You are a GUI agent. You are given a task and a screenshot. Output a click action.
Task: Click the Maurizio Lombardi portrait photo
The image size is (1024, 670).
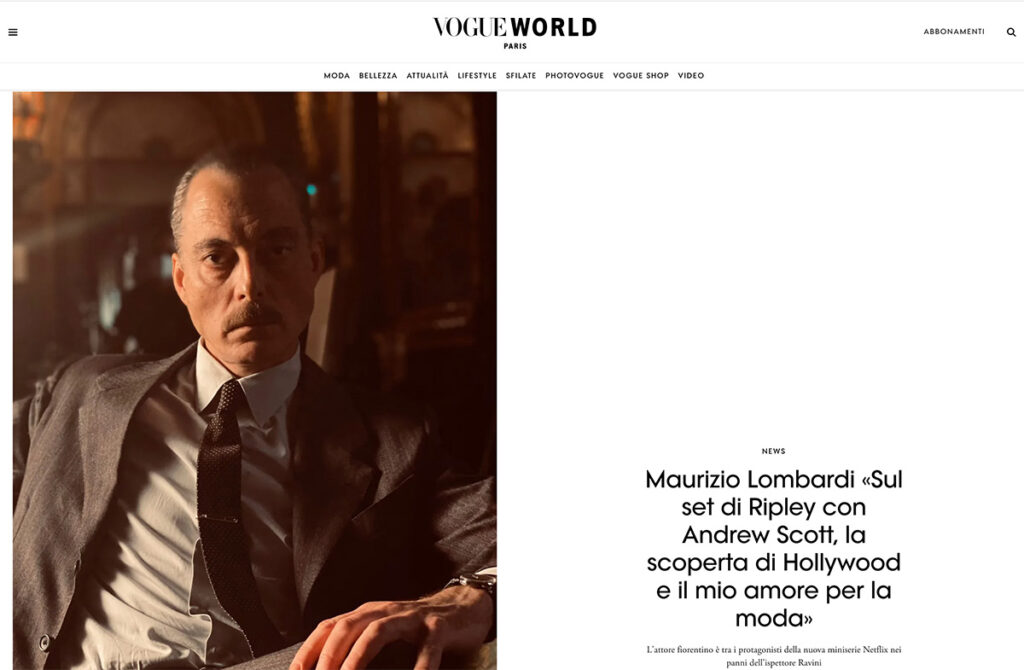[x=255, y=381]
